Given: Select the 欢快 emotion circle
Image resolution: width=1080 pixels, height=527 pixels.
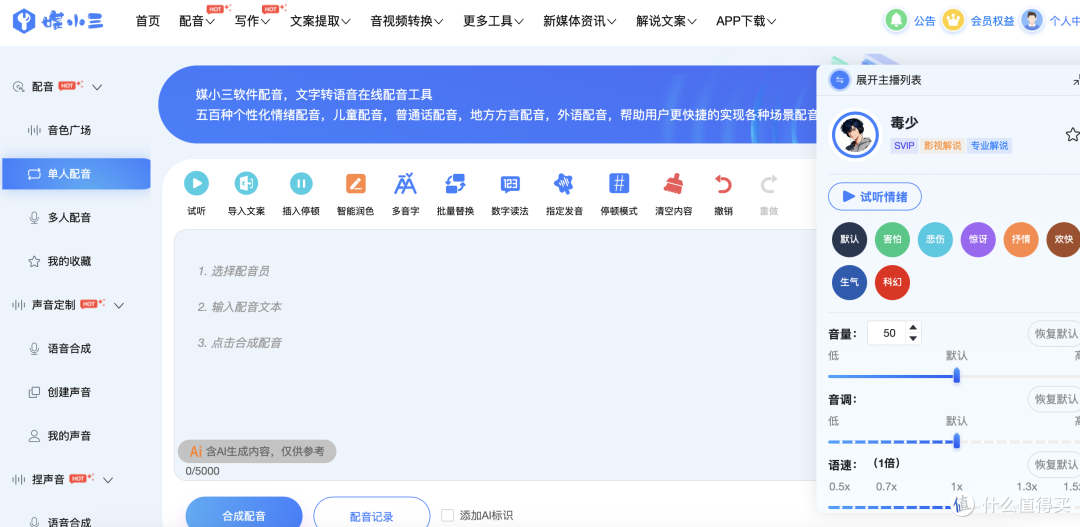Looking at the screenshot, I should pos(1063,239).
